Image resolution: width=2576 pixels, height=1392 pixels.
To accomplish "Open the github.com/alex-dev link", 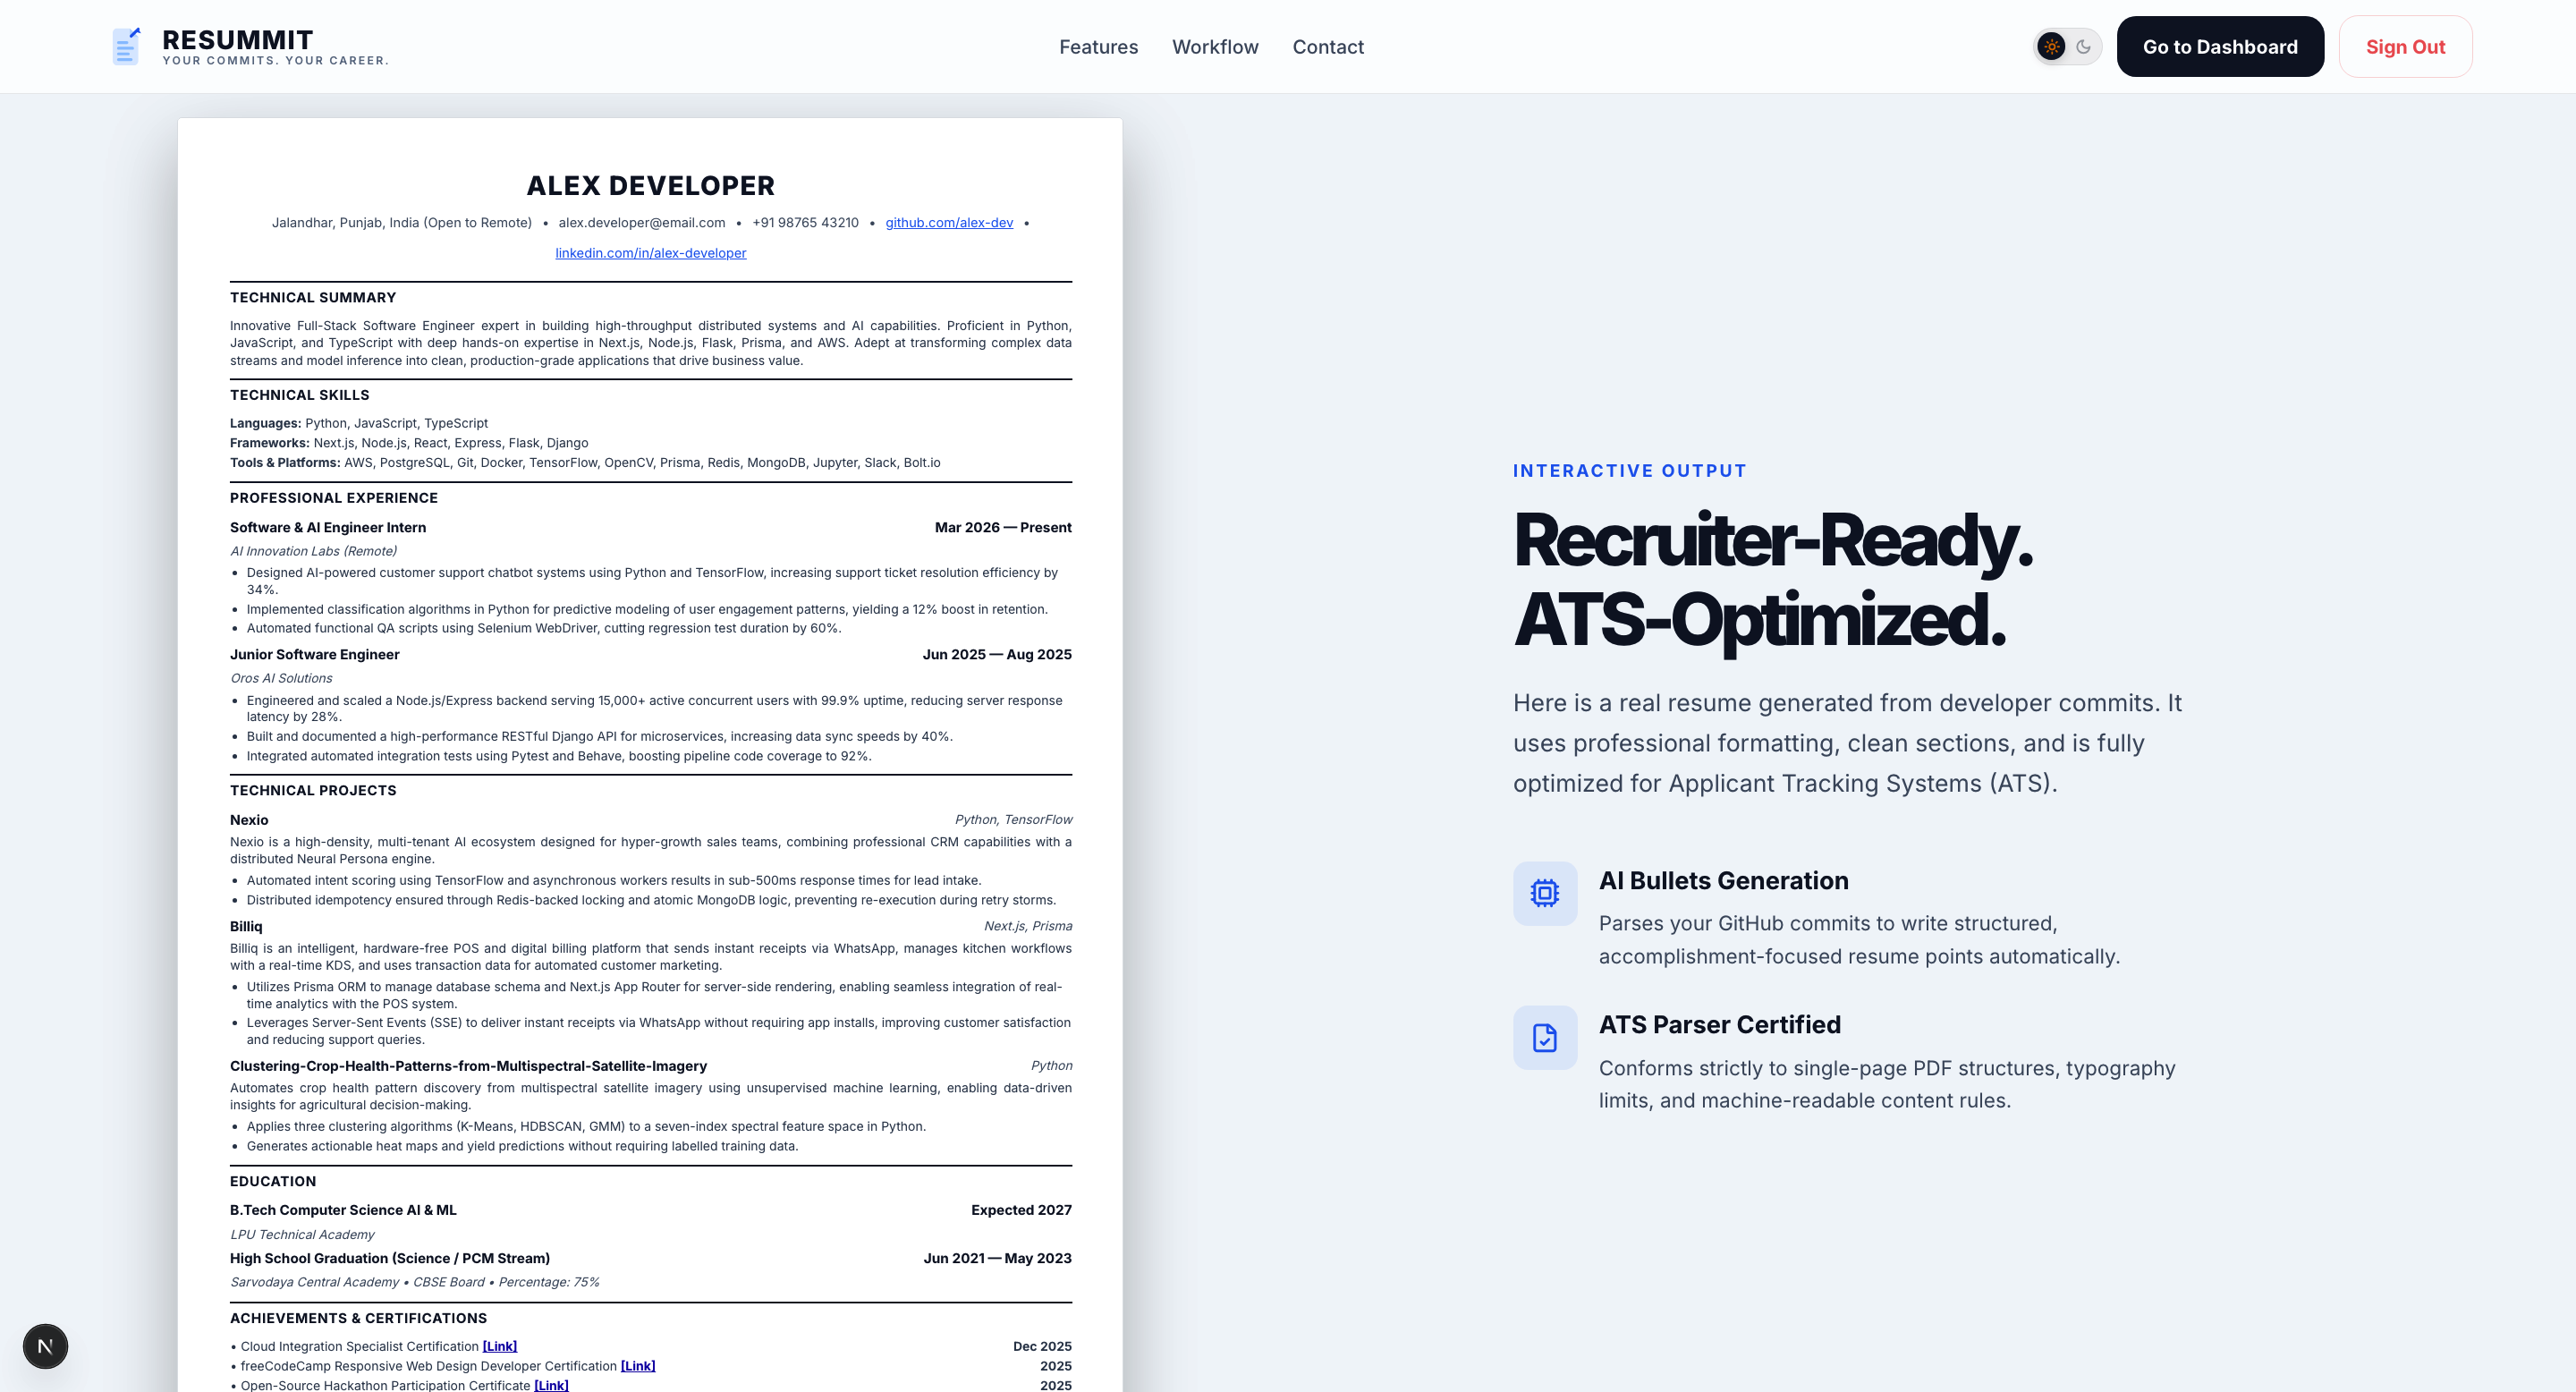I will click(949, 222).
